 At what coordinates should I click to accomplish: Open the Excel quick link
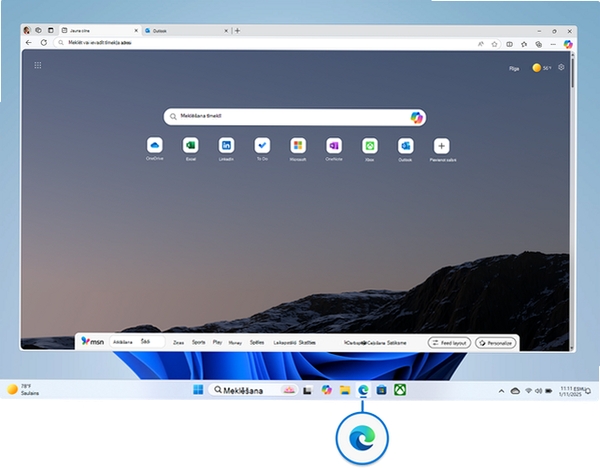191,145
